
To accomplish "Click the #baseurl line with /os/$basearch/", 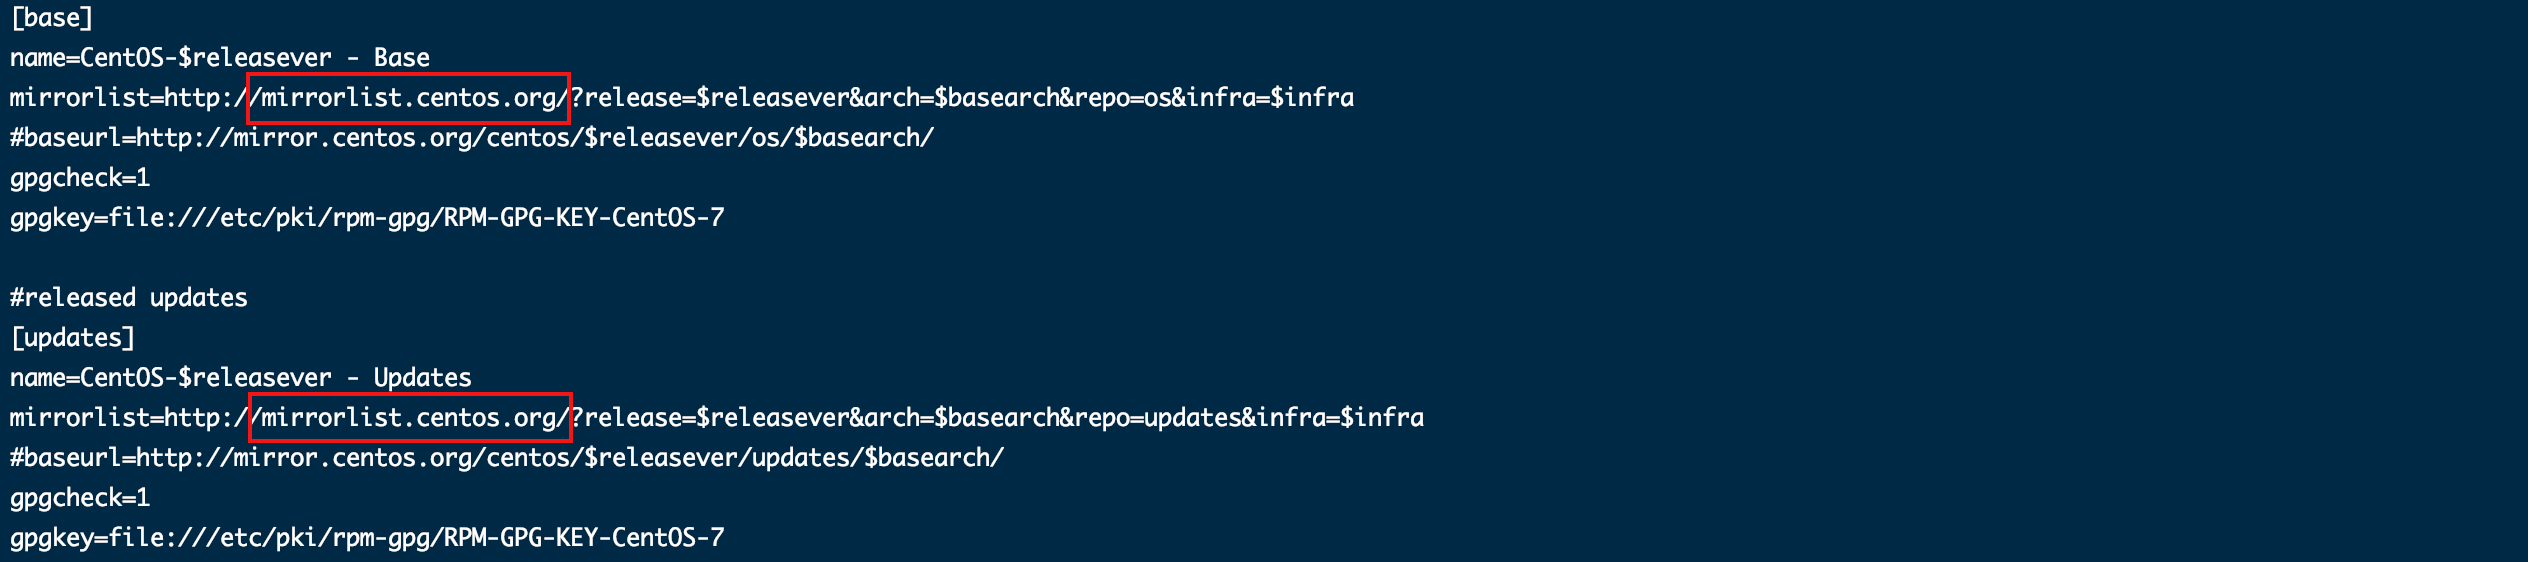I will coord(472,138).
